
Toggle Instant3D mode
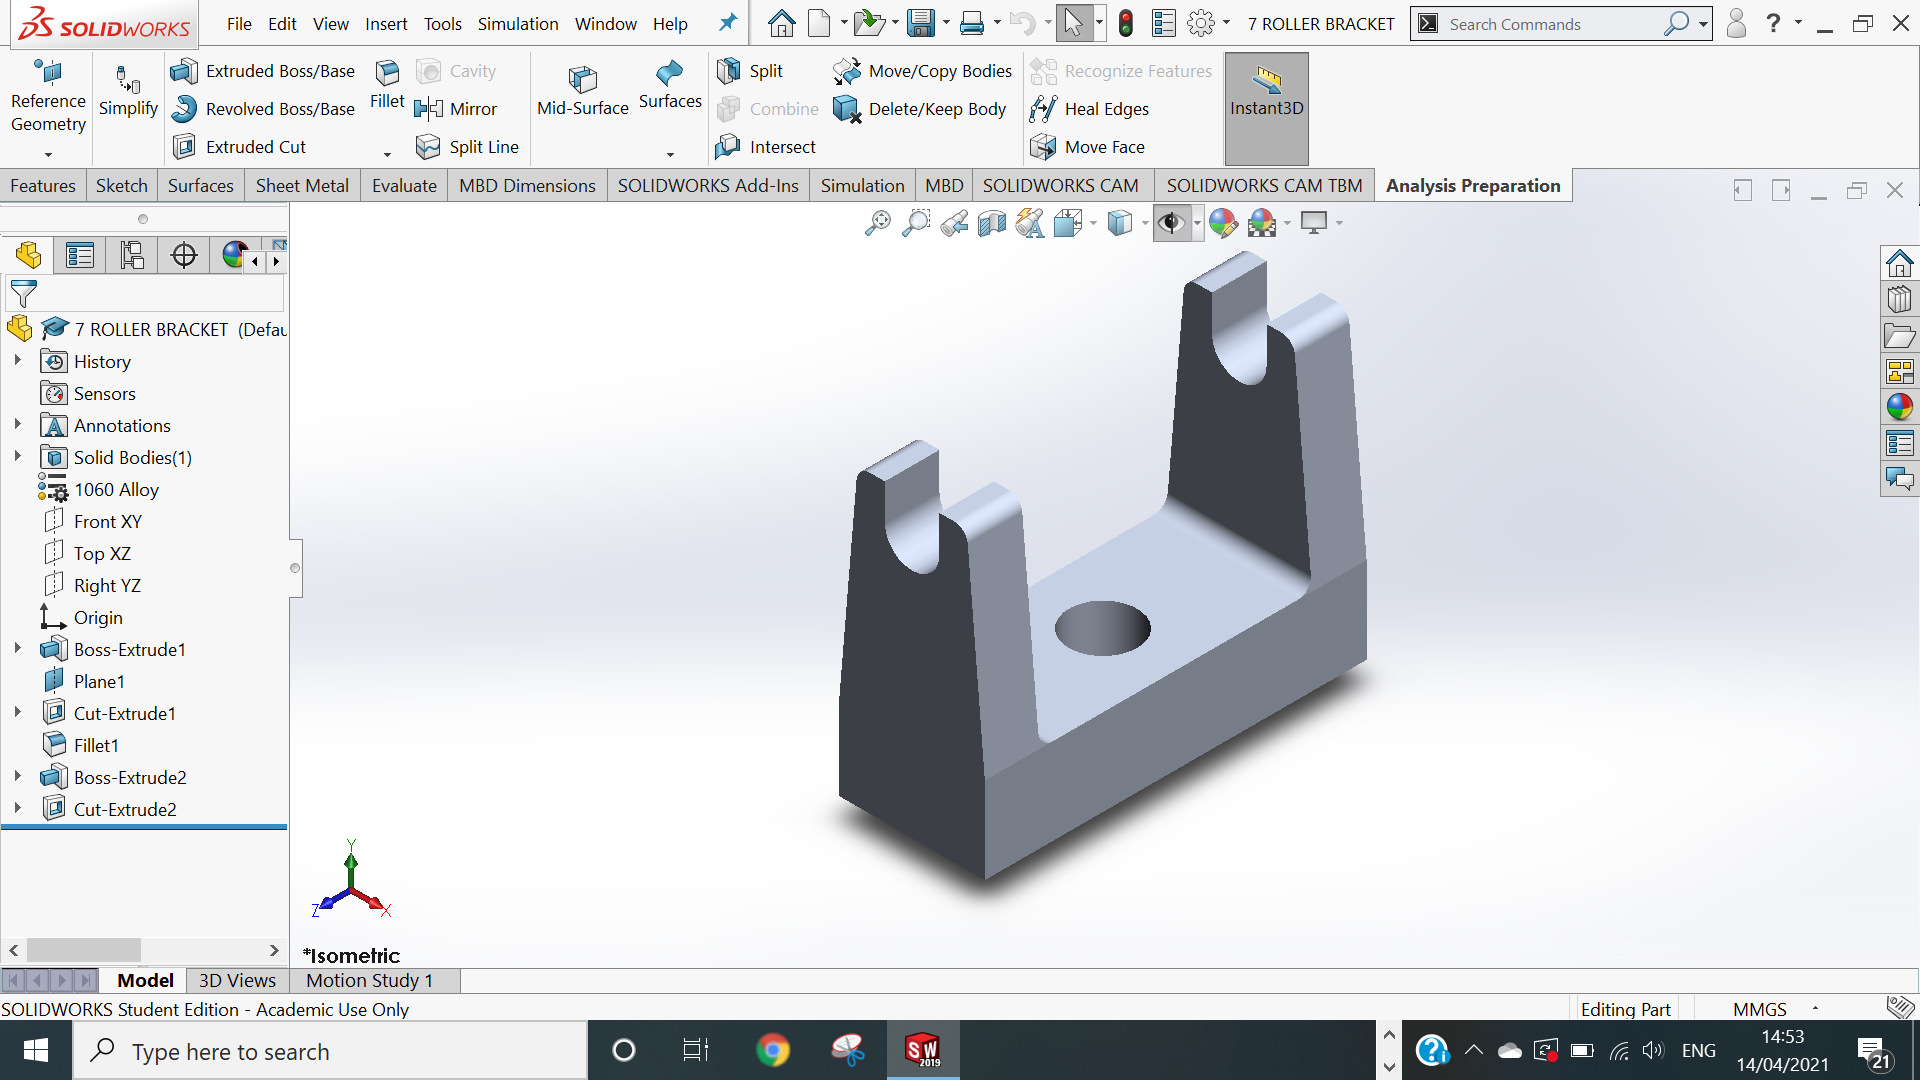click(x=1266, y=108)
